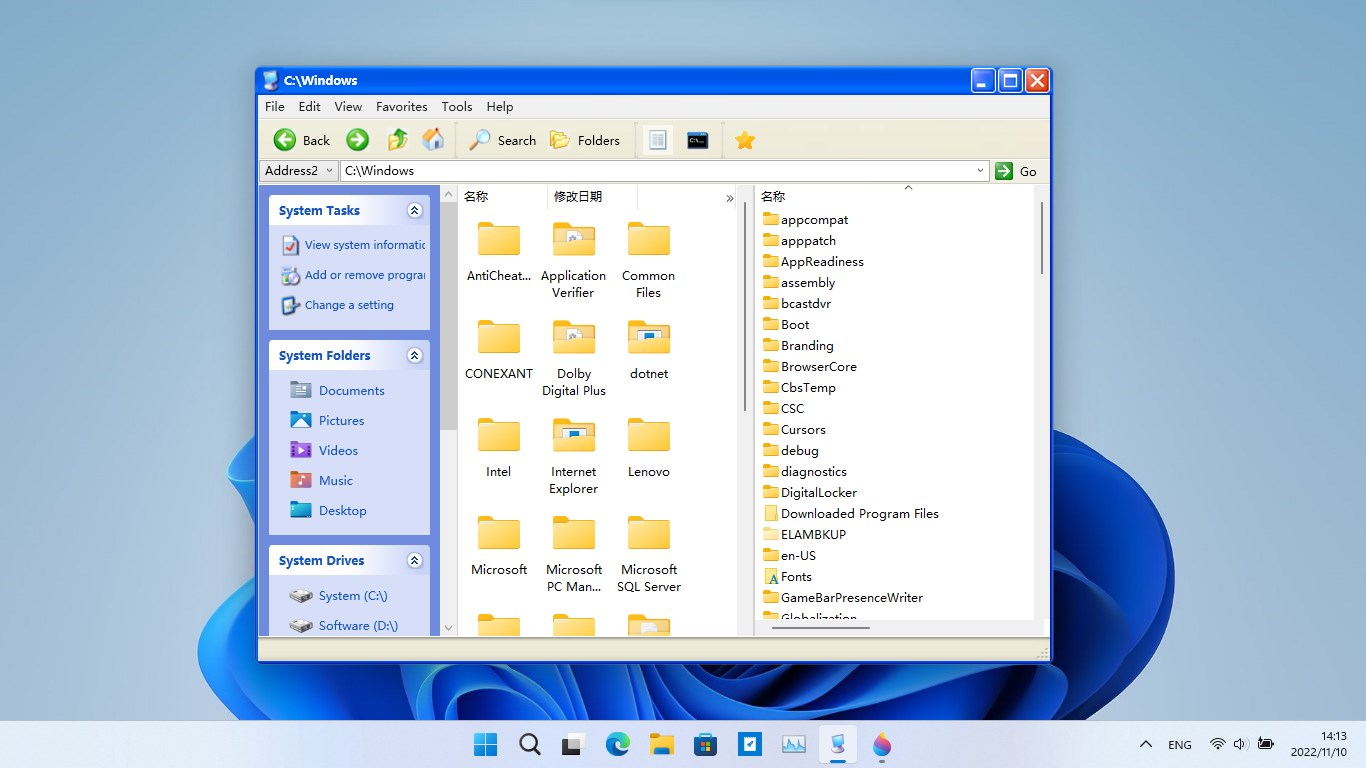Open the Favorites menu
The height and width of the screenshot is (768, 1366).
click(x=401, y=107)
